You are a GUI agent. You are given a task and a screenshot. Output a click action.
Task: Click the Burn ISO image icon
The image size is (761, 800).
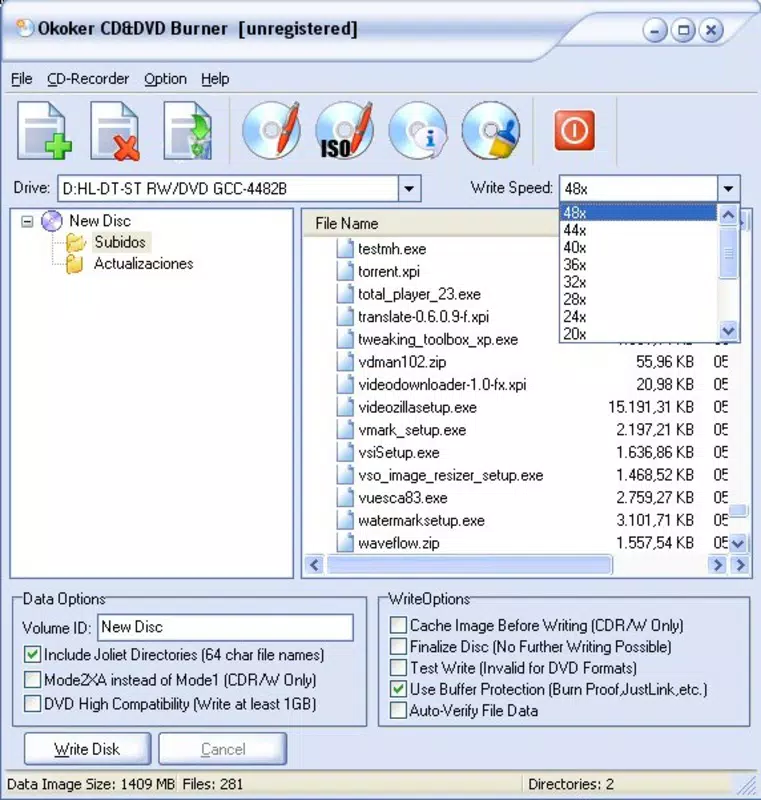coord(344,130)
